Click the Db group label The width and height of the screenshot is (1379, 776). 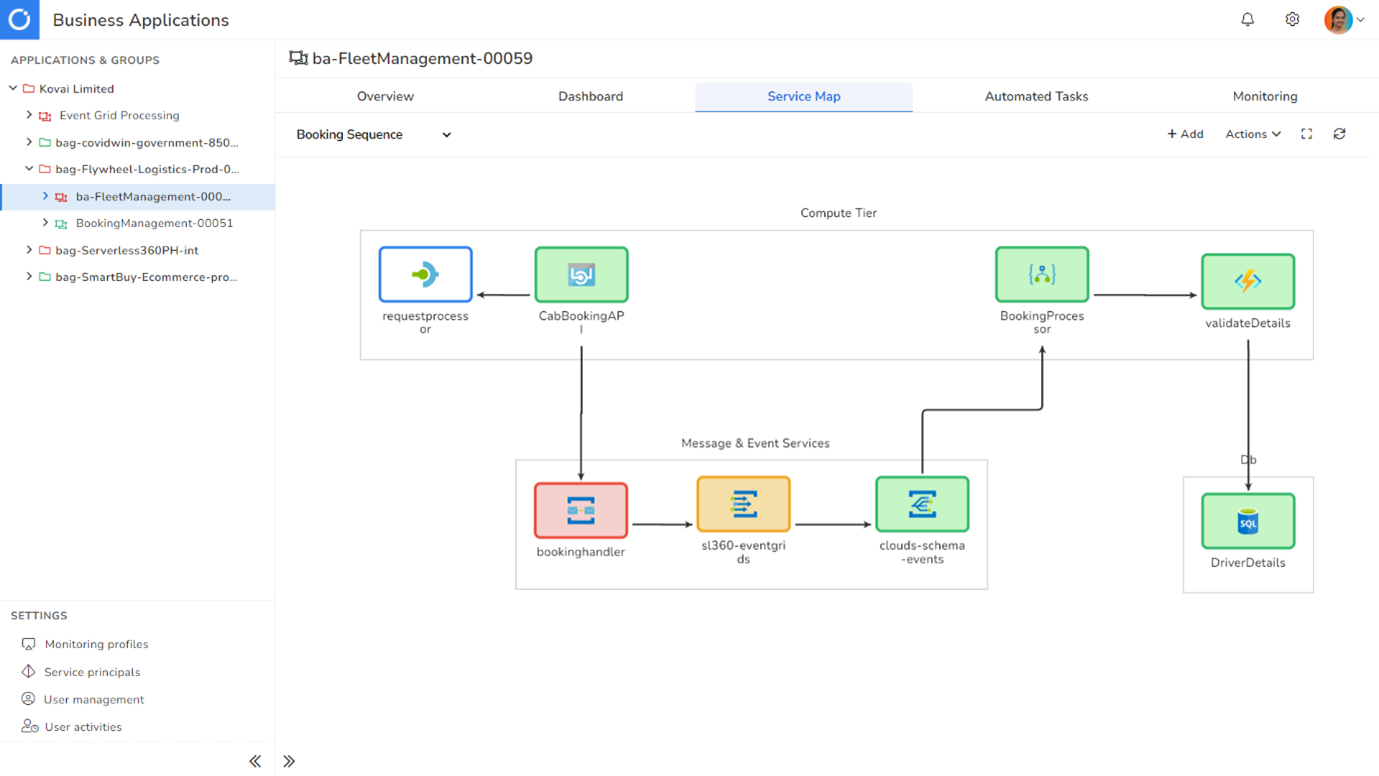pos(1248,460)
